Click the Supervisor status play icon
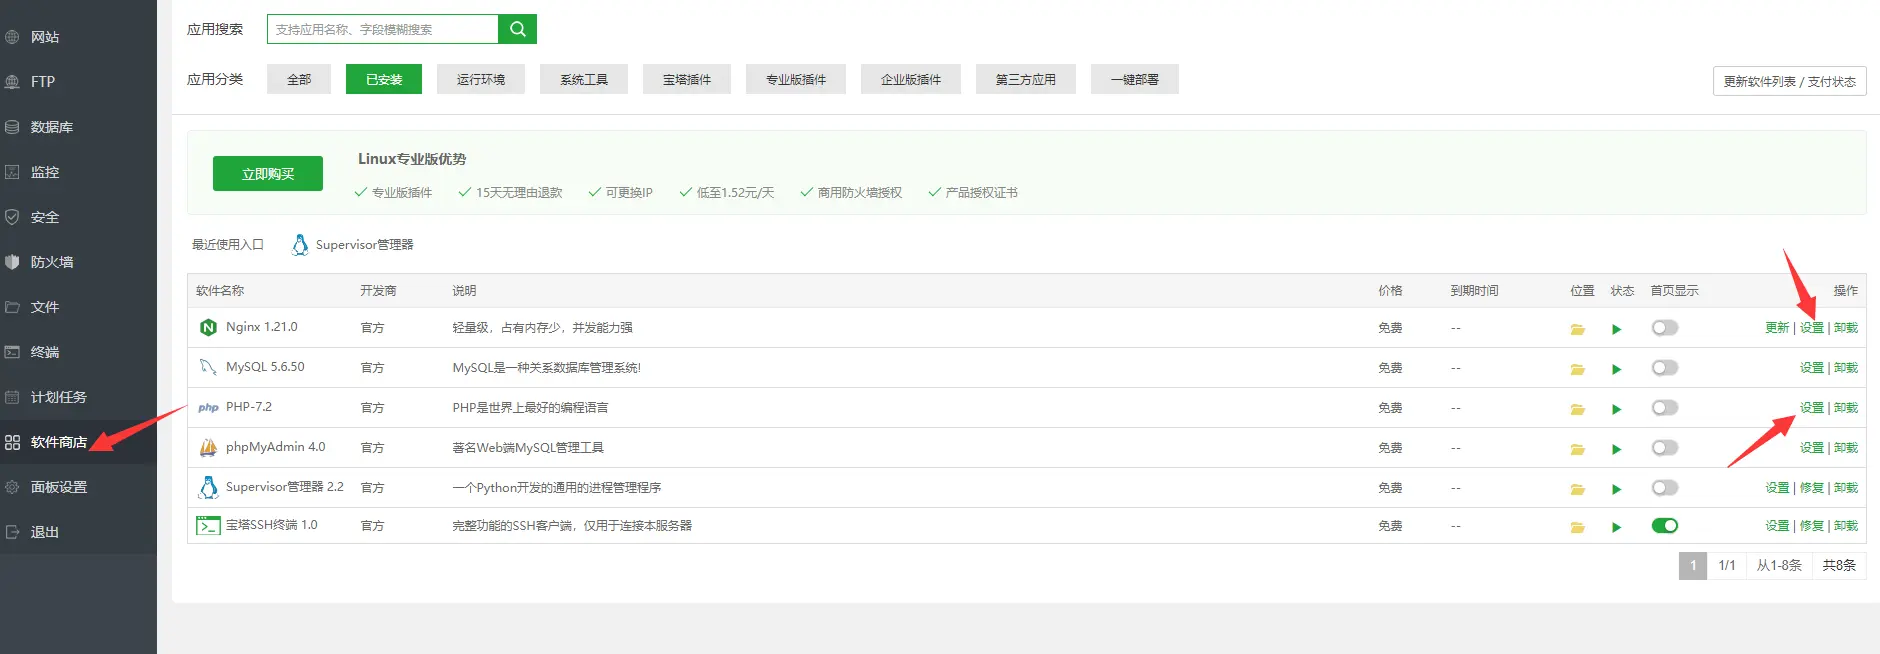Image resolution: width=1880 pixels, height=654 pixels. pyautogui.click(x=1616, y=489)
